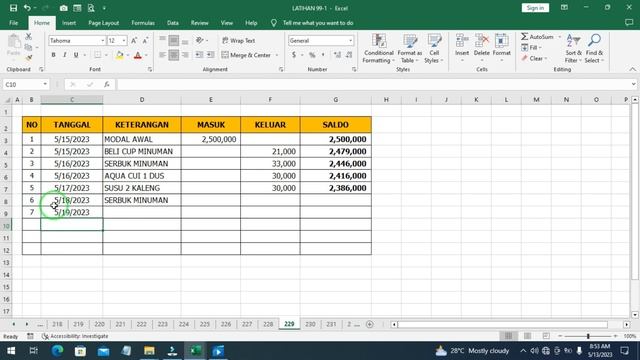Click the Clear eraser button
The height and width of the screenshot is (360, 640).
[x=533, y=58]
